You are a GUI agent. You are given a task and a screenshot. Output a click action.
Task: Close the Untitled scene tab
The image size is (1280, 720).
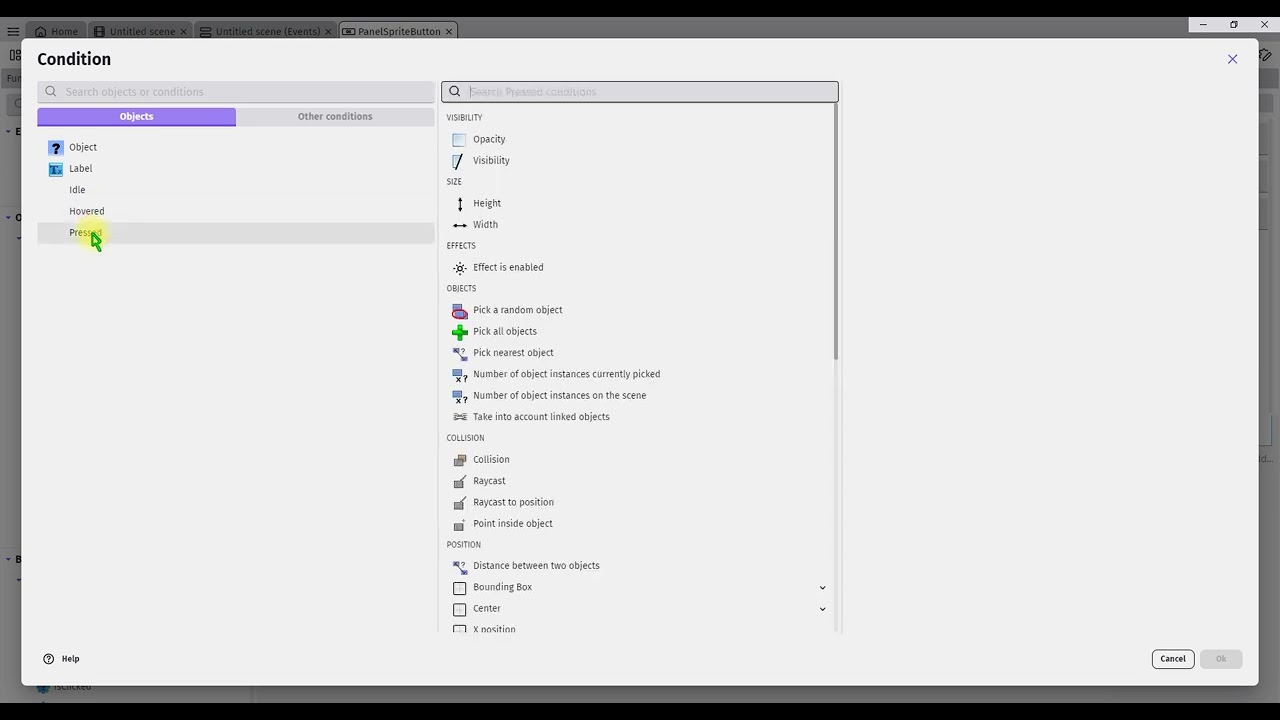click(184, 31)
